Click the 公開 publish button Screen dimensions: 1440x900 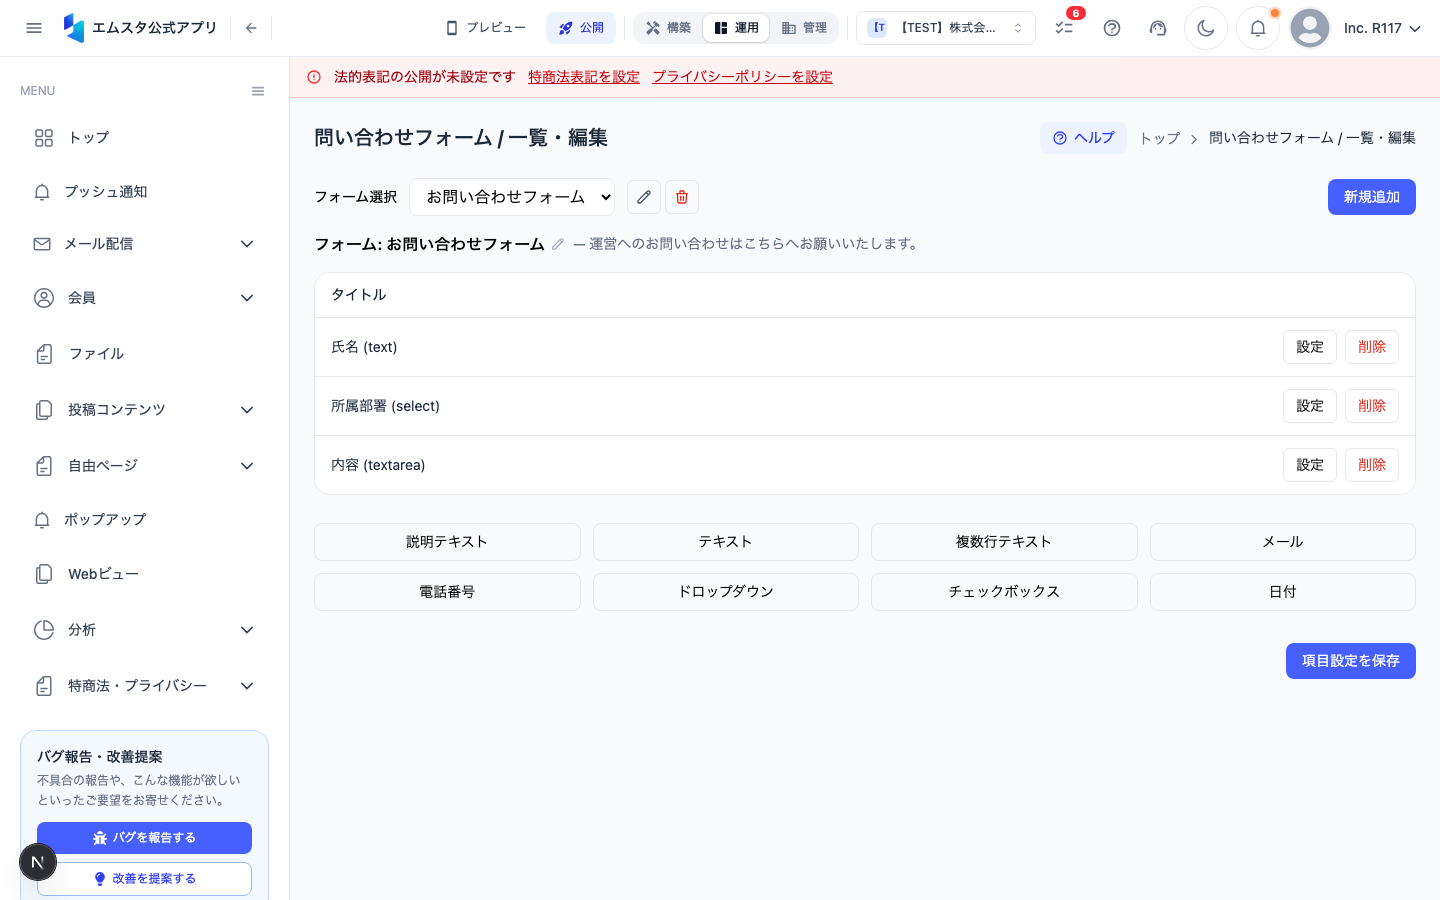581,28
